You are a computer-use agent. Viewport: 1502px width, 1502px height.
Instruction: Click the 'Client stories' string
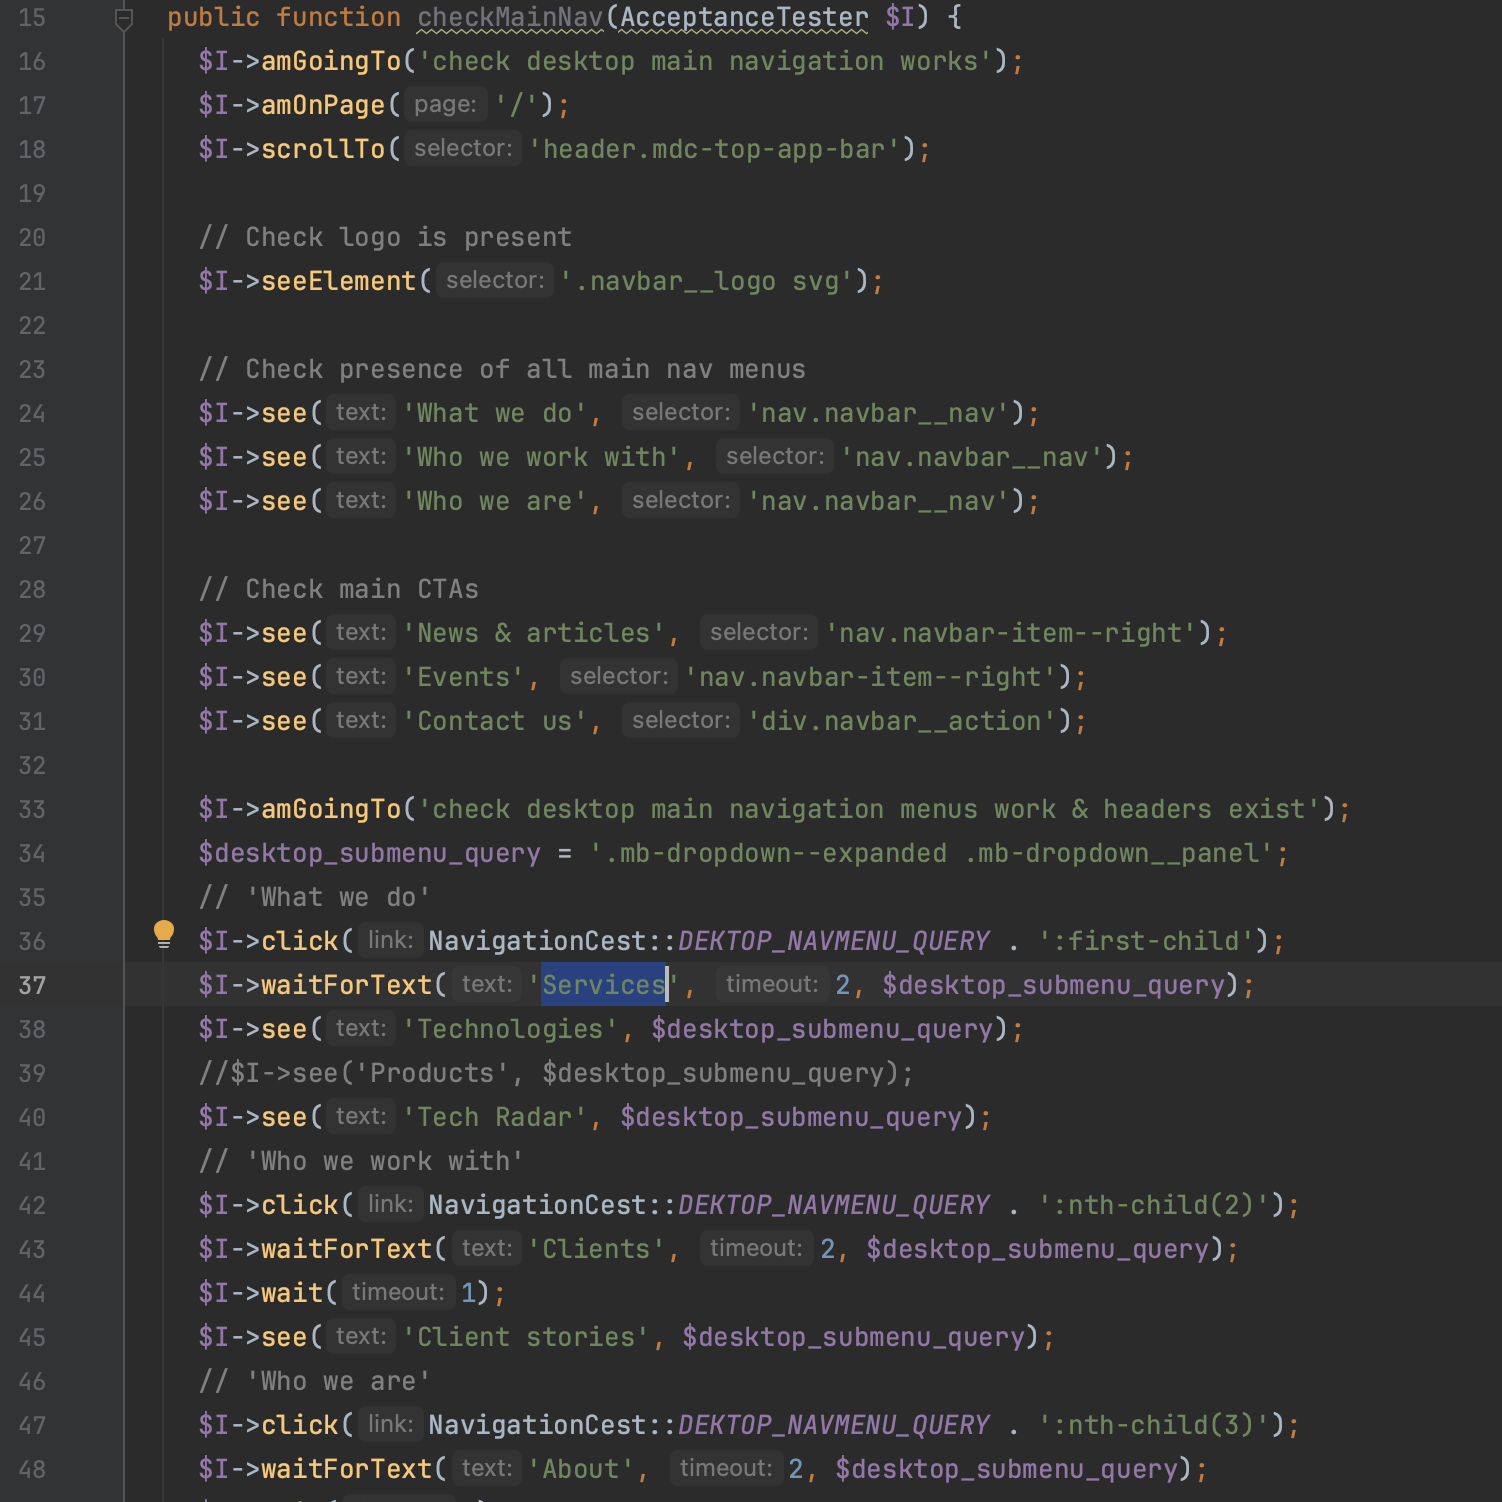pyautogui.click(x=525, y=1338)
